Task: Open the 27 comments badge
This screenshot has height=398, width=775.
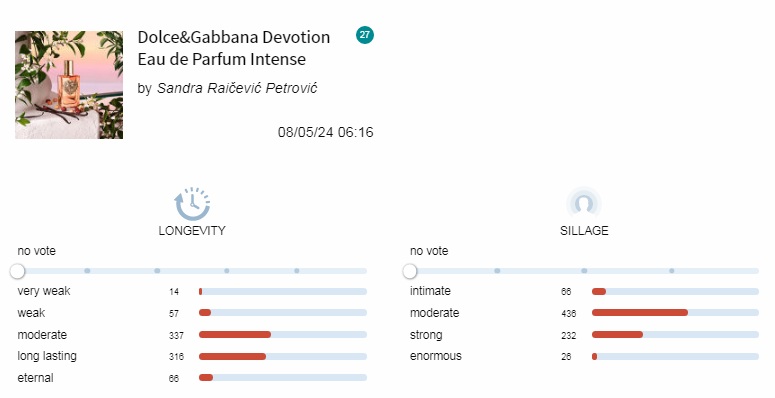Action: pos(365,35)
